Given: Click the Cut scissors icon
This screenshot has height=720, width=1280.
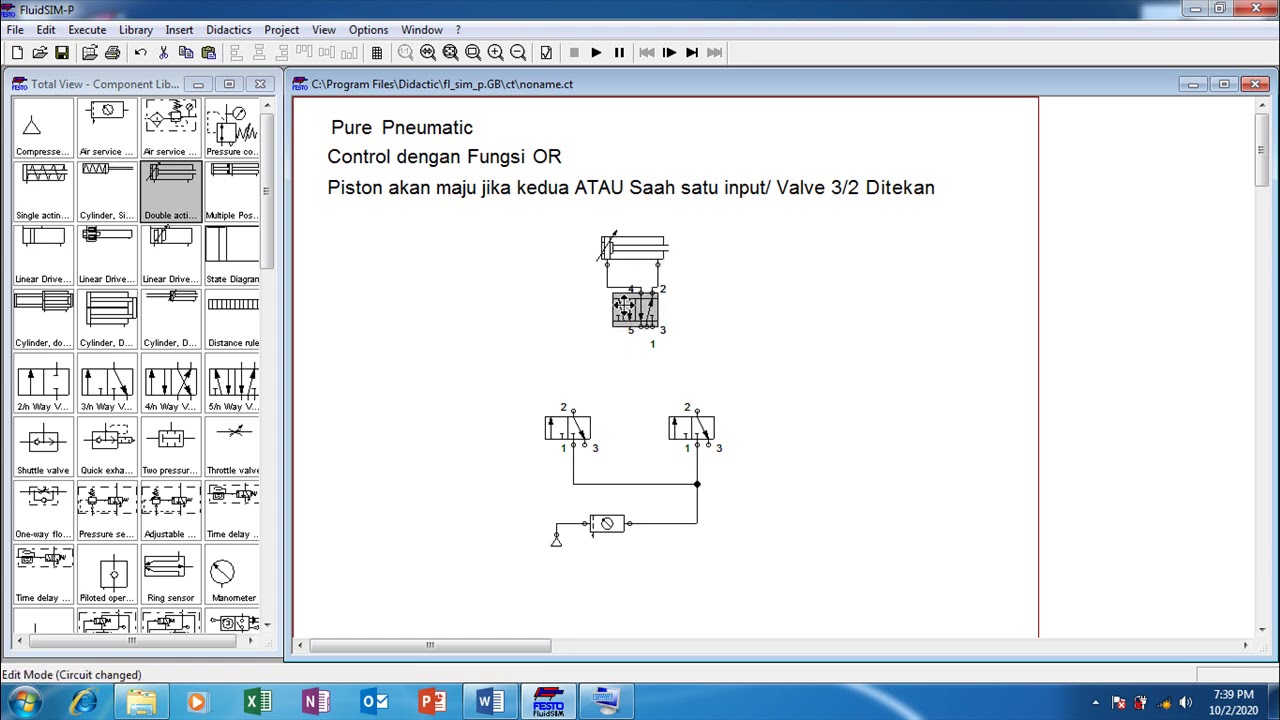Looking at the screenshot, I should (x=163, y=53).
